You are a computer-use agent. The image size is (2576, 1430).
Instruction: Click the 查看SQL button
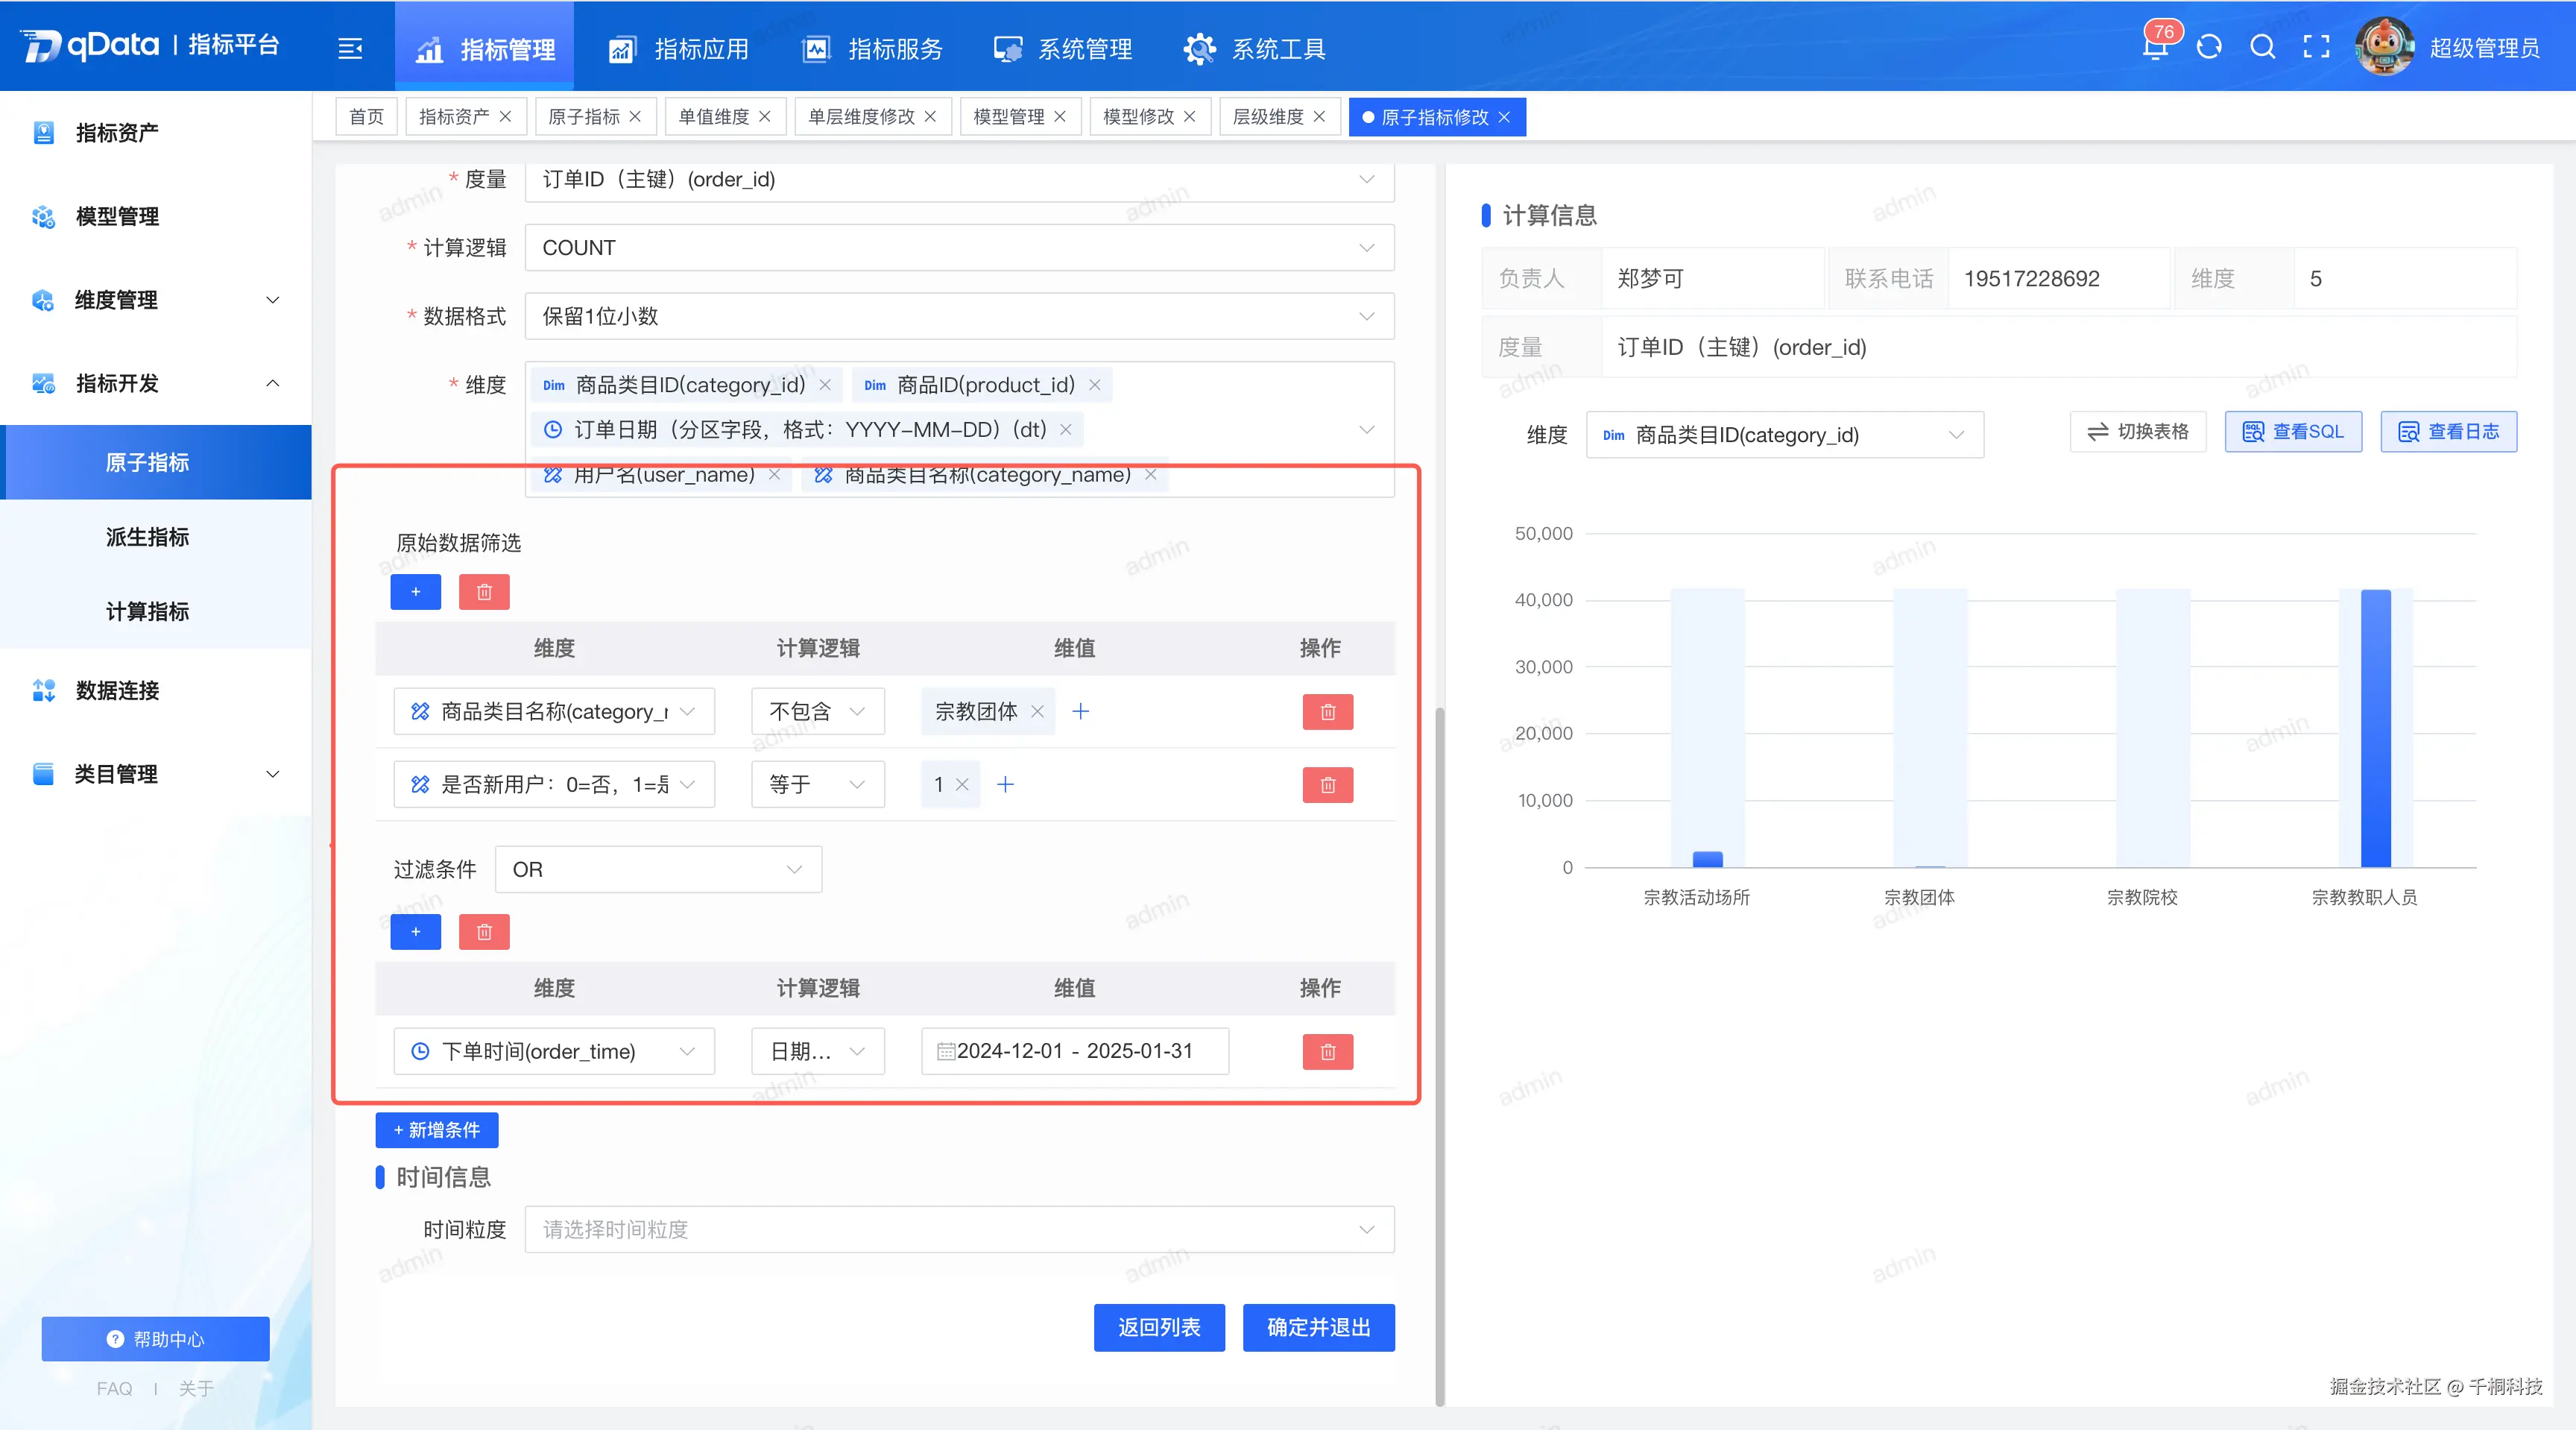click(2293, 432)
